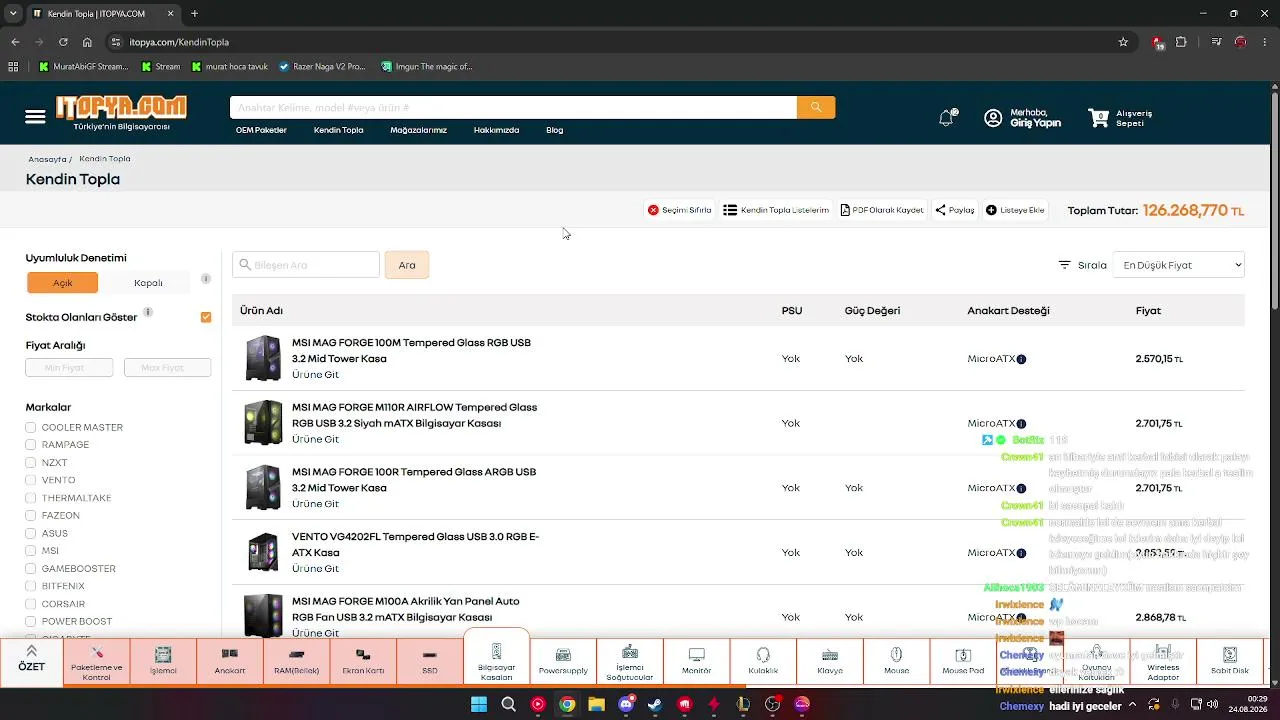Select the Kulaklık component category
Image resolution: width=1280 pixels, height=720 pixels.
[763, 662]
